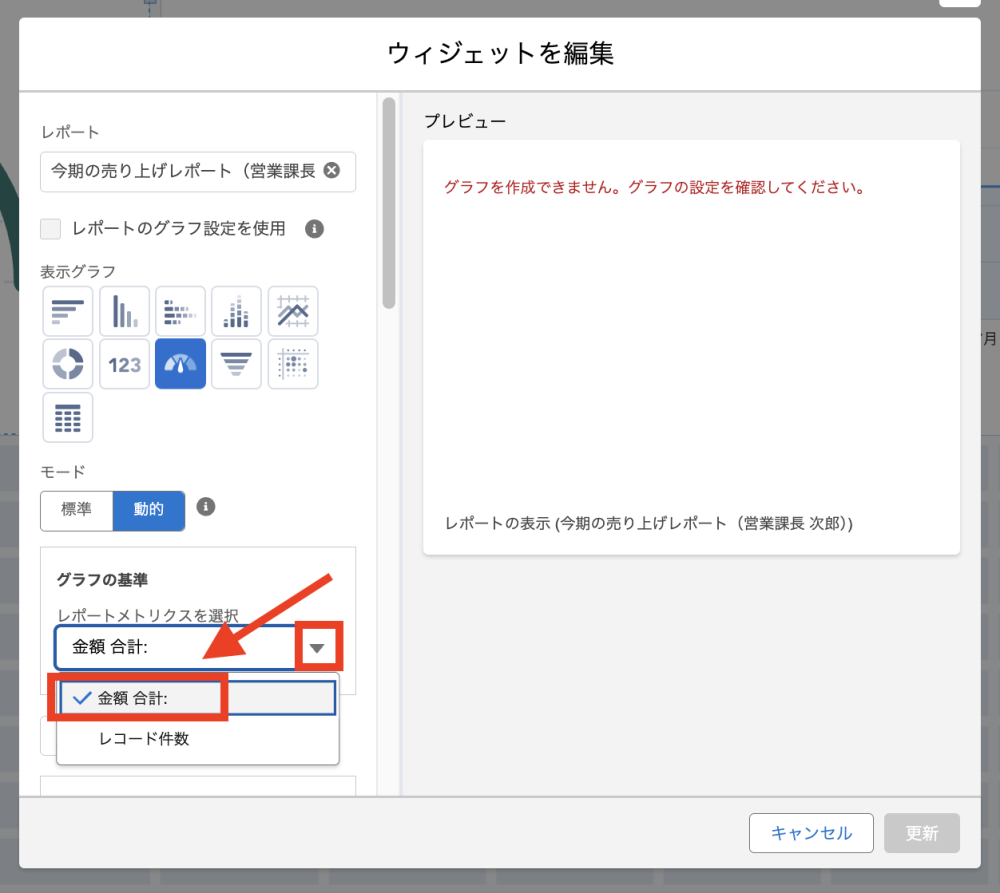Switch mode to 動的

[148, 510]
